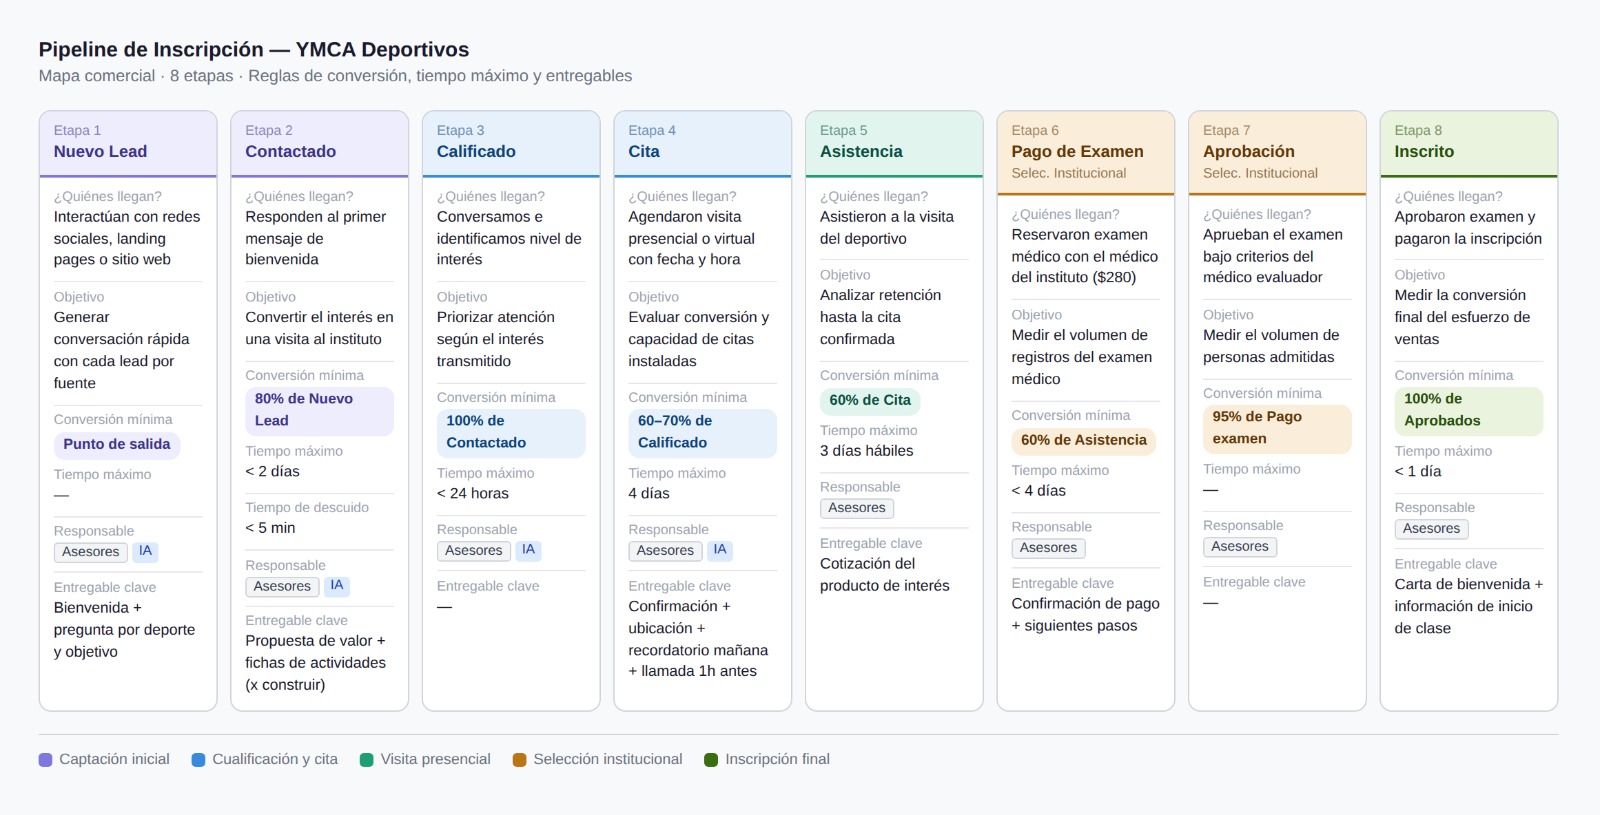
Task: Click the "80% de Nuevo Lead" pill
Action: point(319,410)
